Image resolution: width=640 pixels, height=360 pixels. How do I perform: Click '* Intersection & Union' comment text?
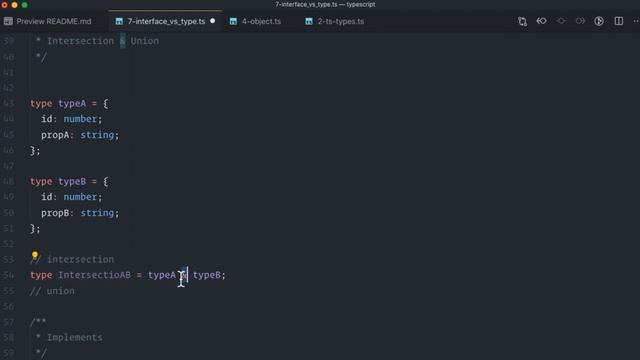pyautogui.click(x=97, y=41)
